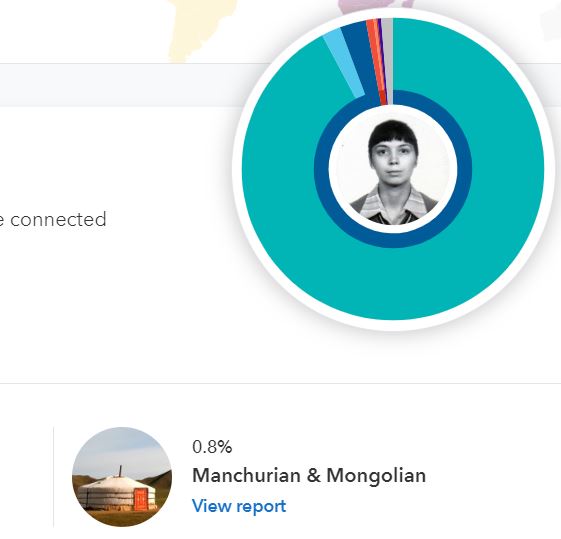561x539 pixels.
Task: Choose the dark blue outer wedge
Action: pos(360,57)
